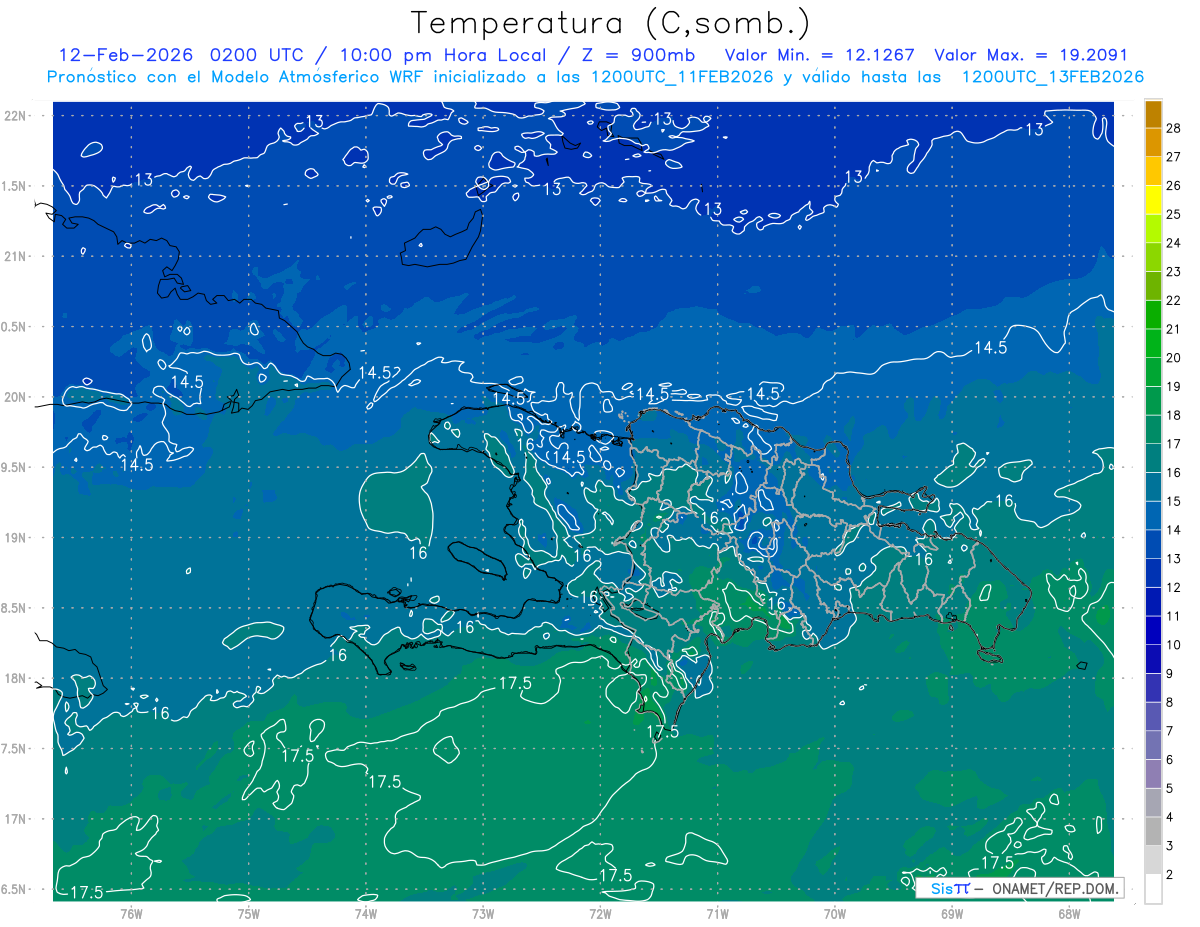The image size is (1200, 927).
Task: Click "Valor Min. = 12.1267" in header
Action: click(x=820, y=55)
